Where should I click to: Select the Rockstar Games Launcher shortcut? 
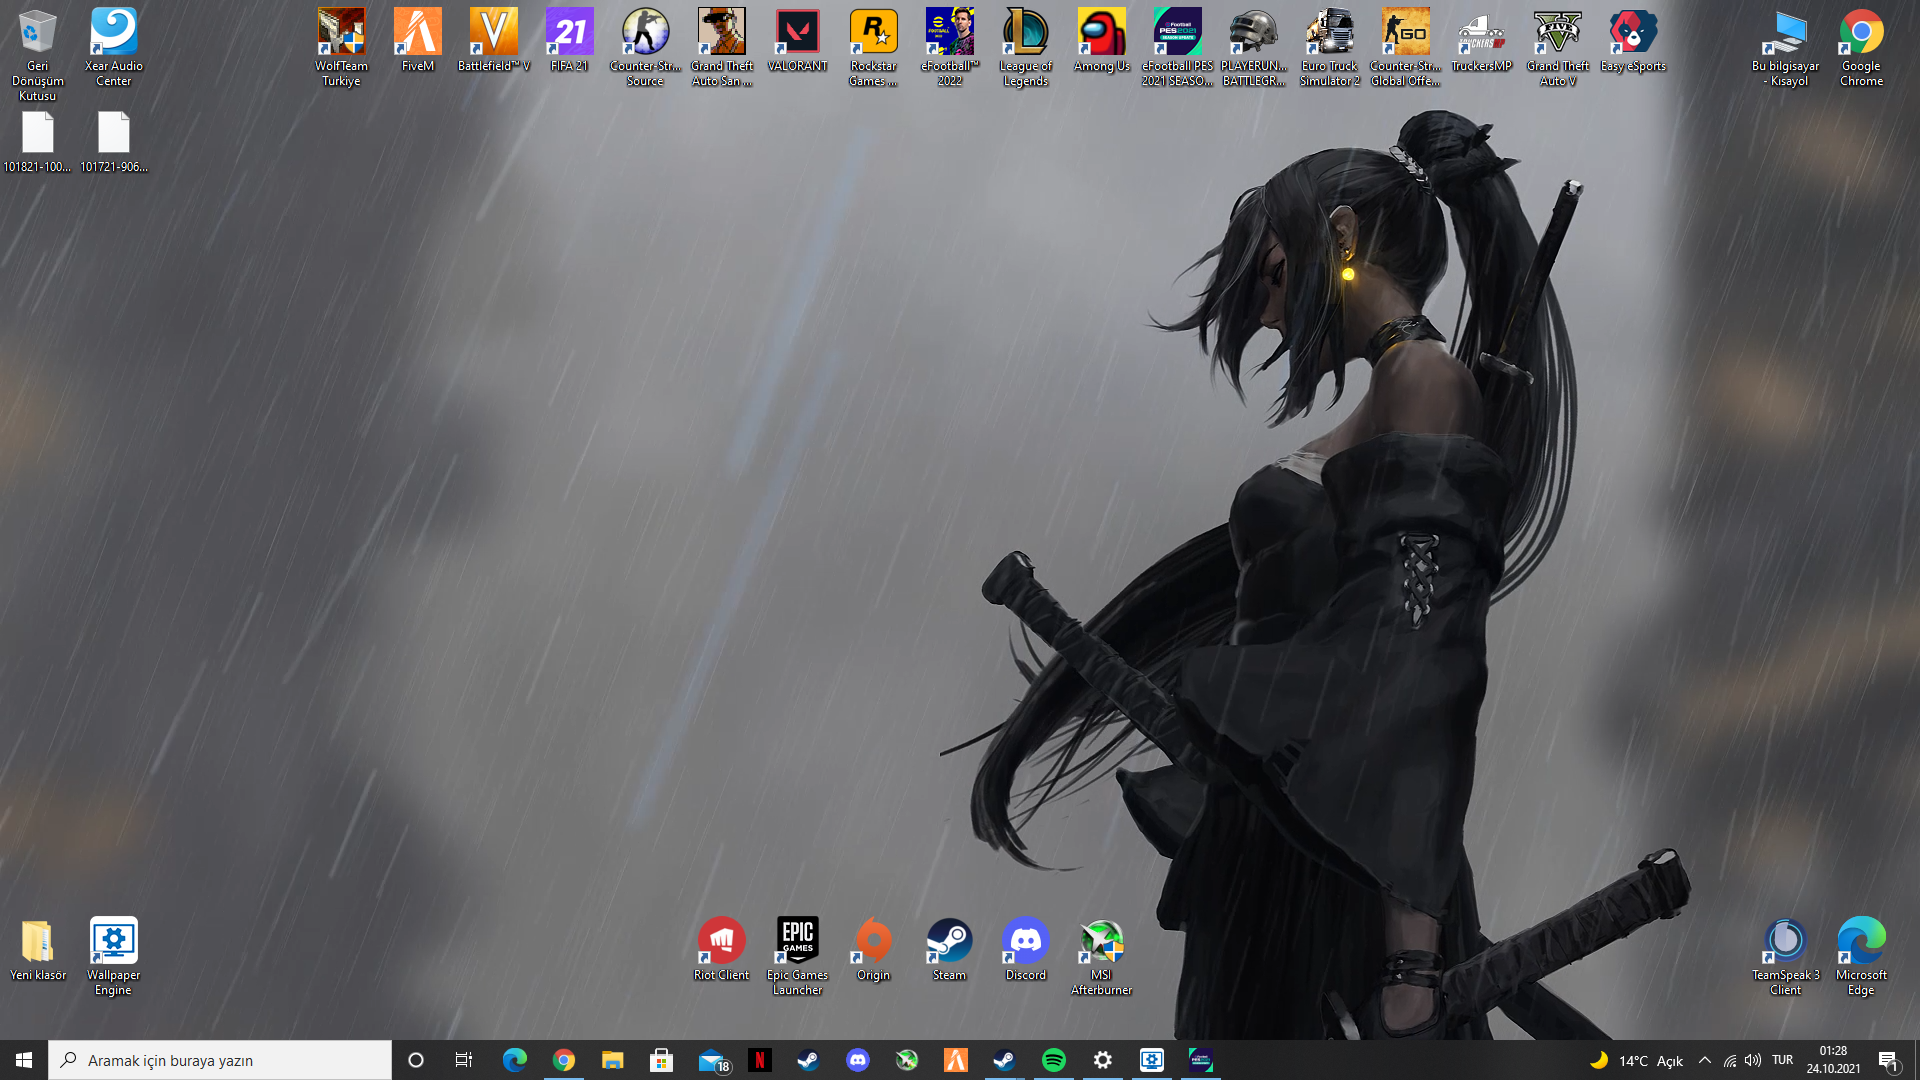click(x=874, y=47)
